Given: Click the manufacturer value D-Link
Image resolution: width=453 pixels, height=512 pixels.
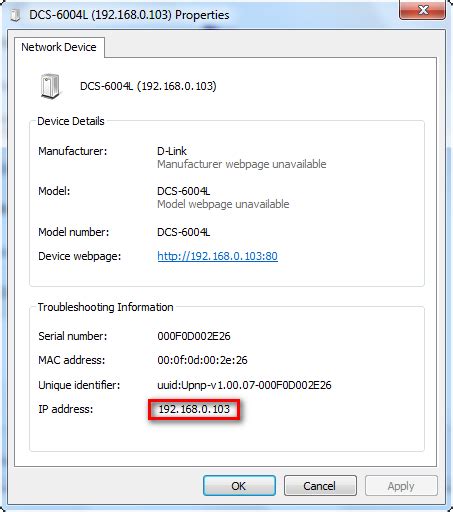Looking at the screenshot, I should [172, 151].
